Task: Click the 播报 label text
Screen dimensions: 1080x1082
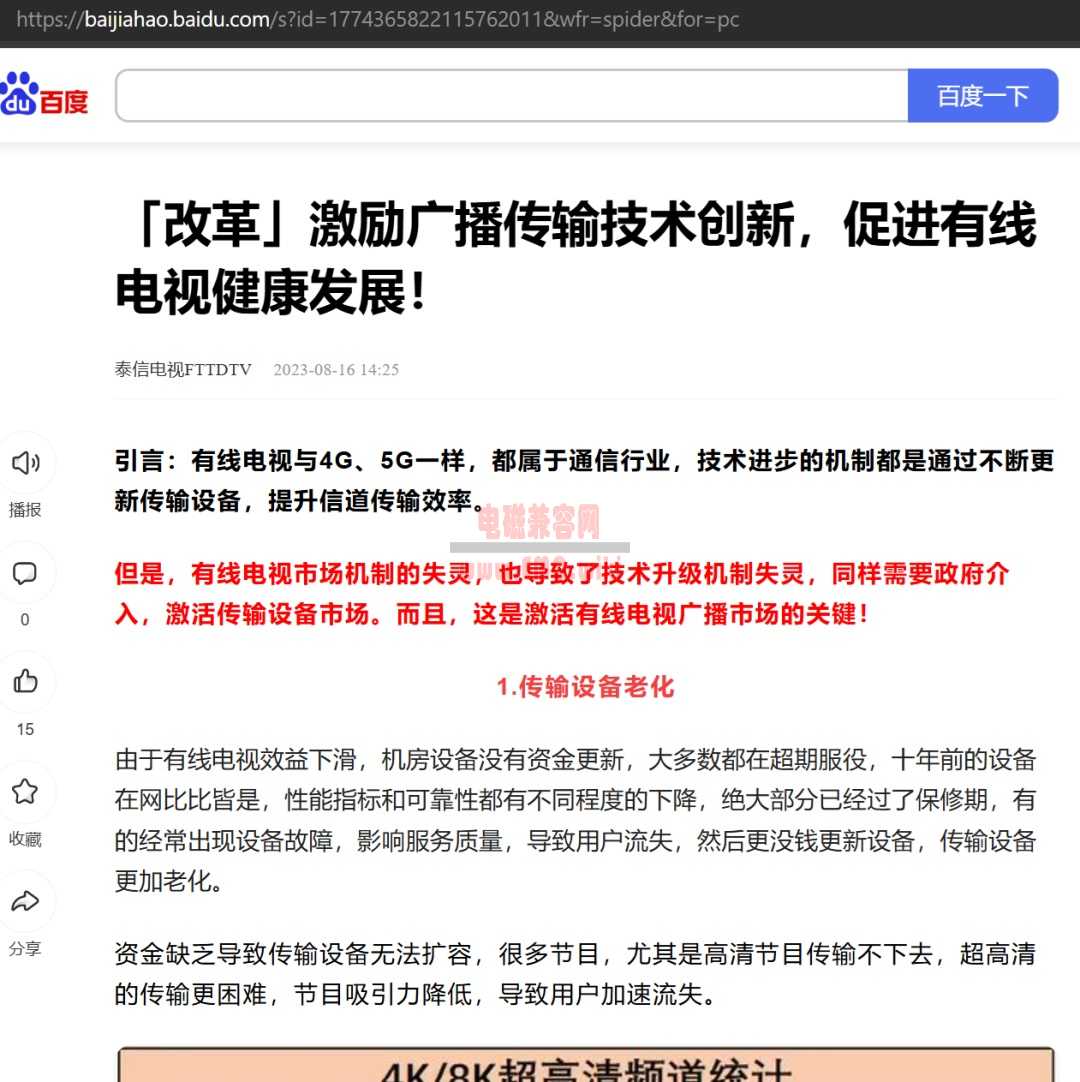Action: click(x=25, y=510)
